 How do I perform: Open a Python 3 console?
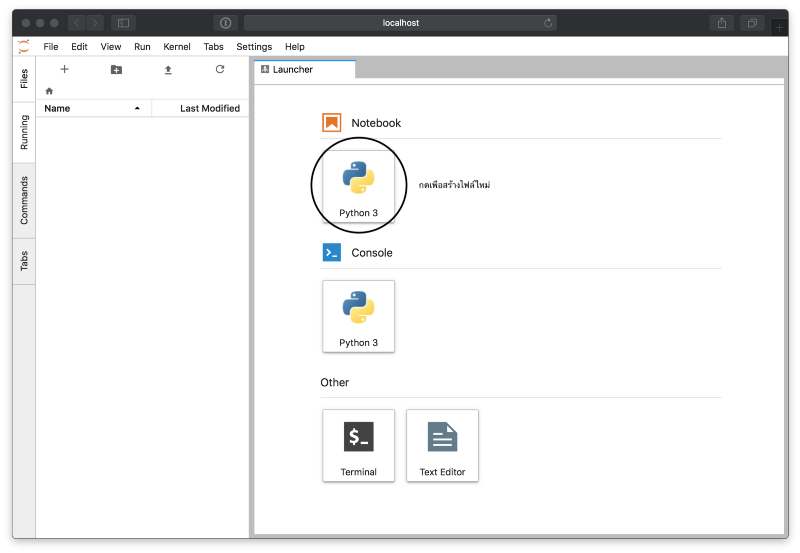[x=358, y=316]
